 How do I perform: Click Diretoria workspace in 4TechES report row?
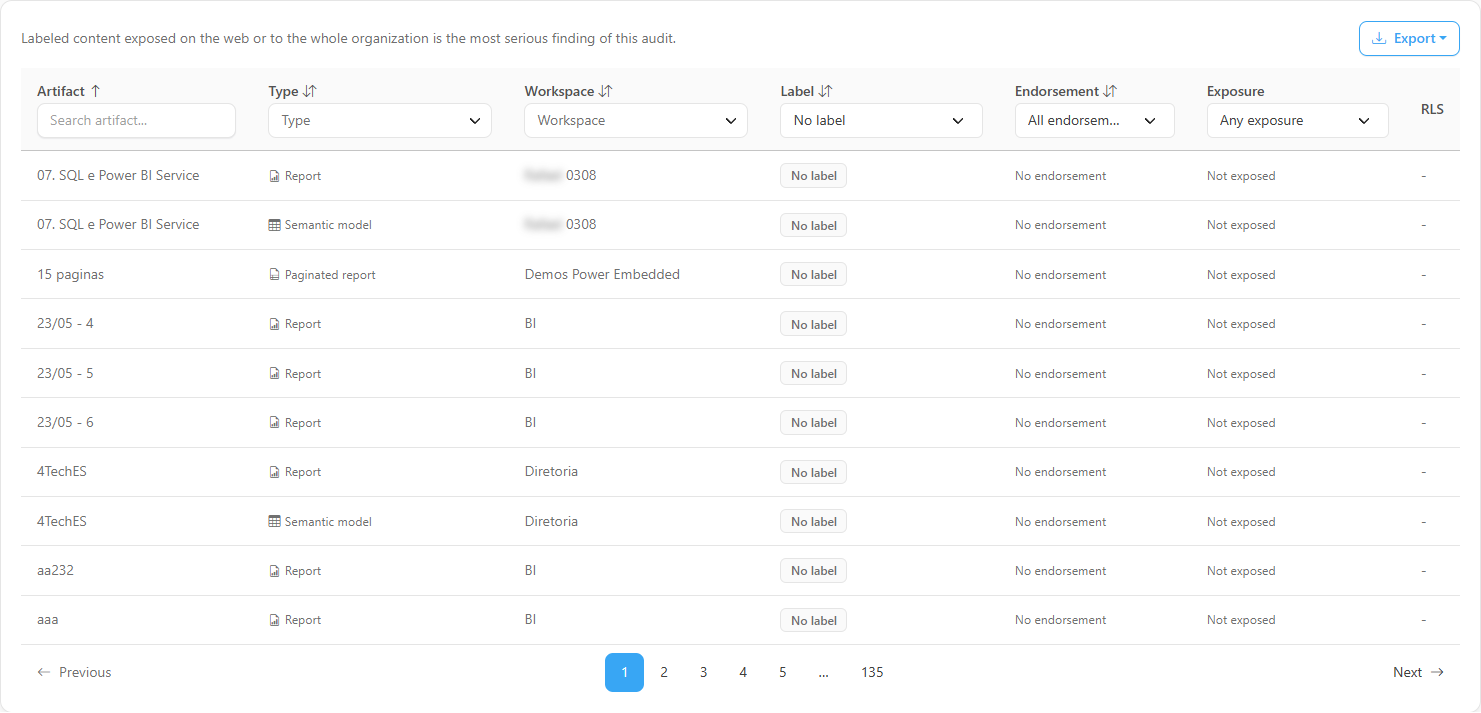(551, 472)
